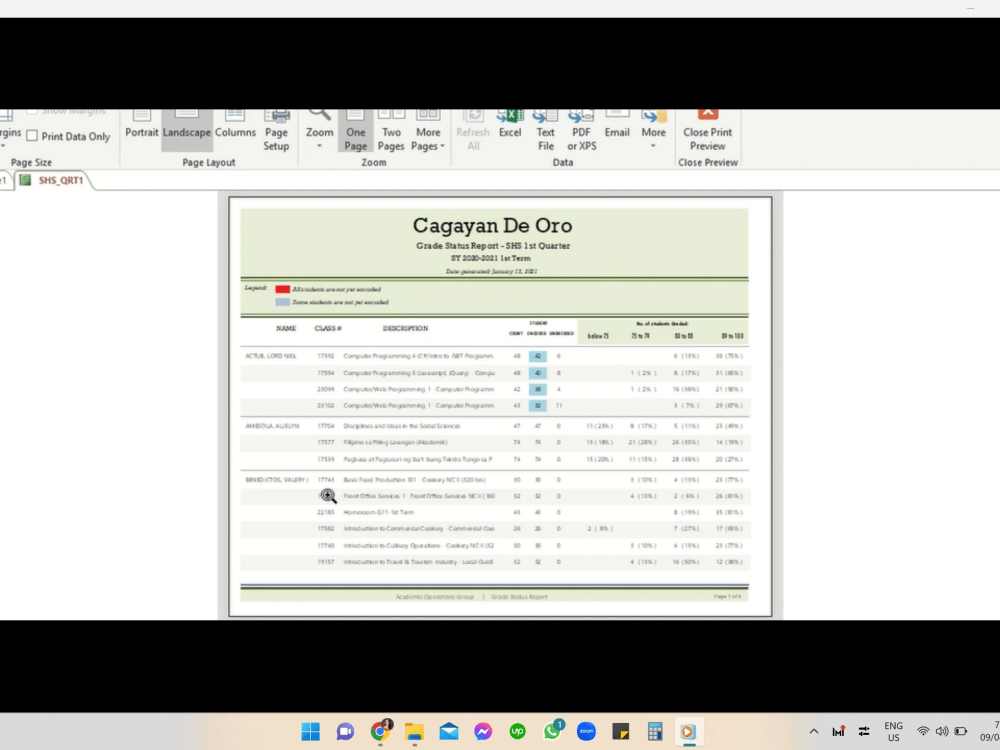1000x750 pixels.
Task: Click the active media player taskbar icon
Action: [688, 732]
